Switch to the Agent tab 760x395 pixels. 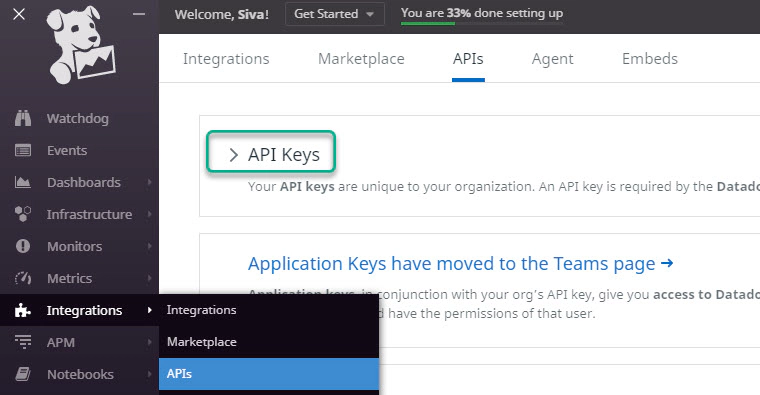[x=553, y=59]
